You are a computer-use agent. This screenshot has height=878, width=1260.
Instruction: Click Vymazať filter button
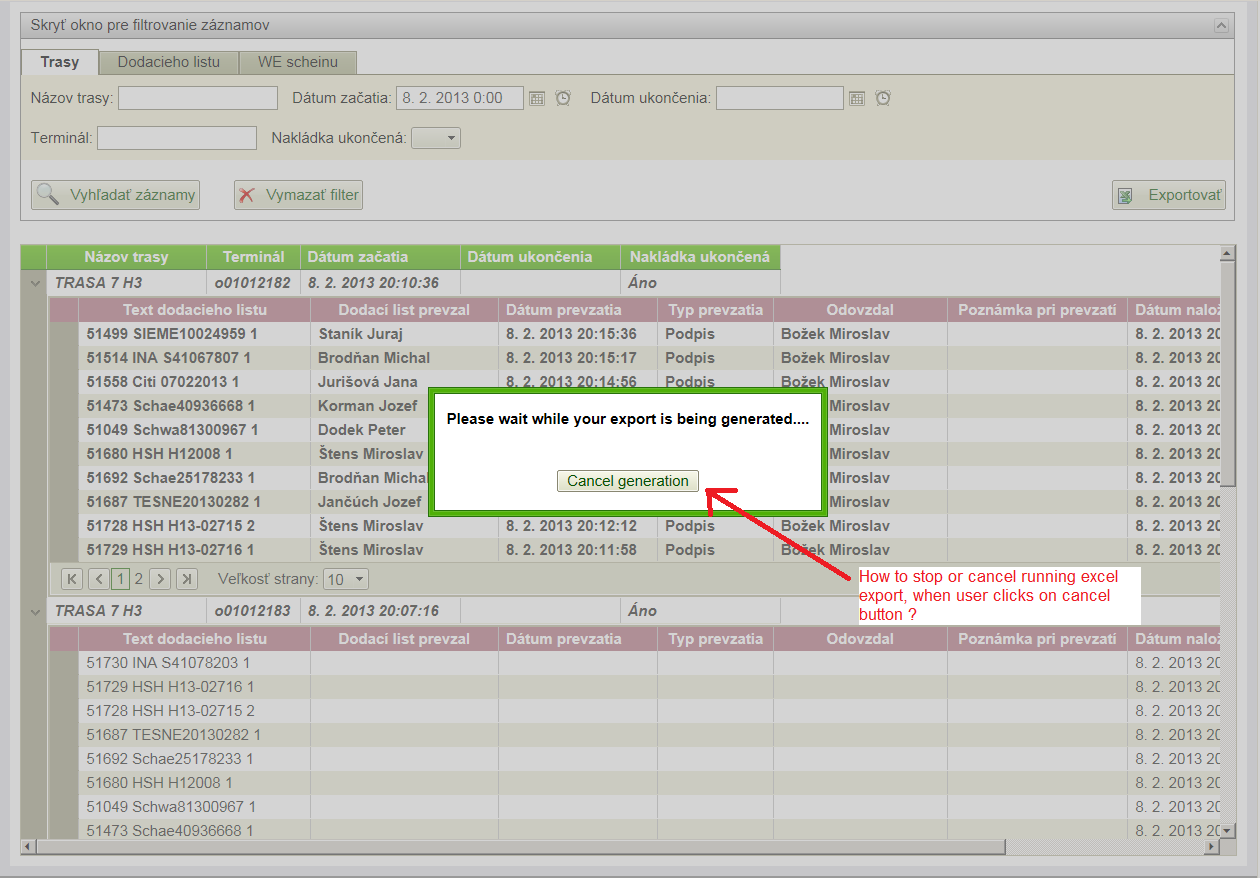tap(298, 195)
